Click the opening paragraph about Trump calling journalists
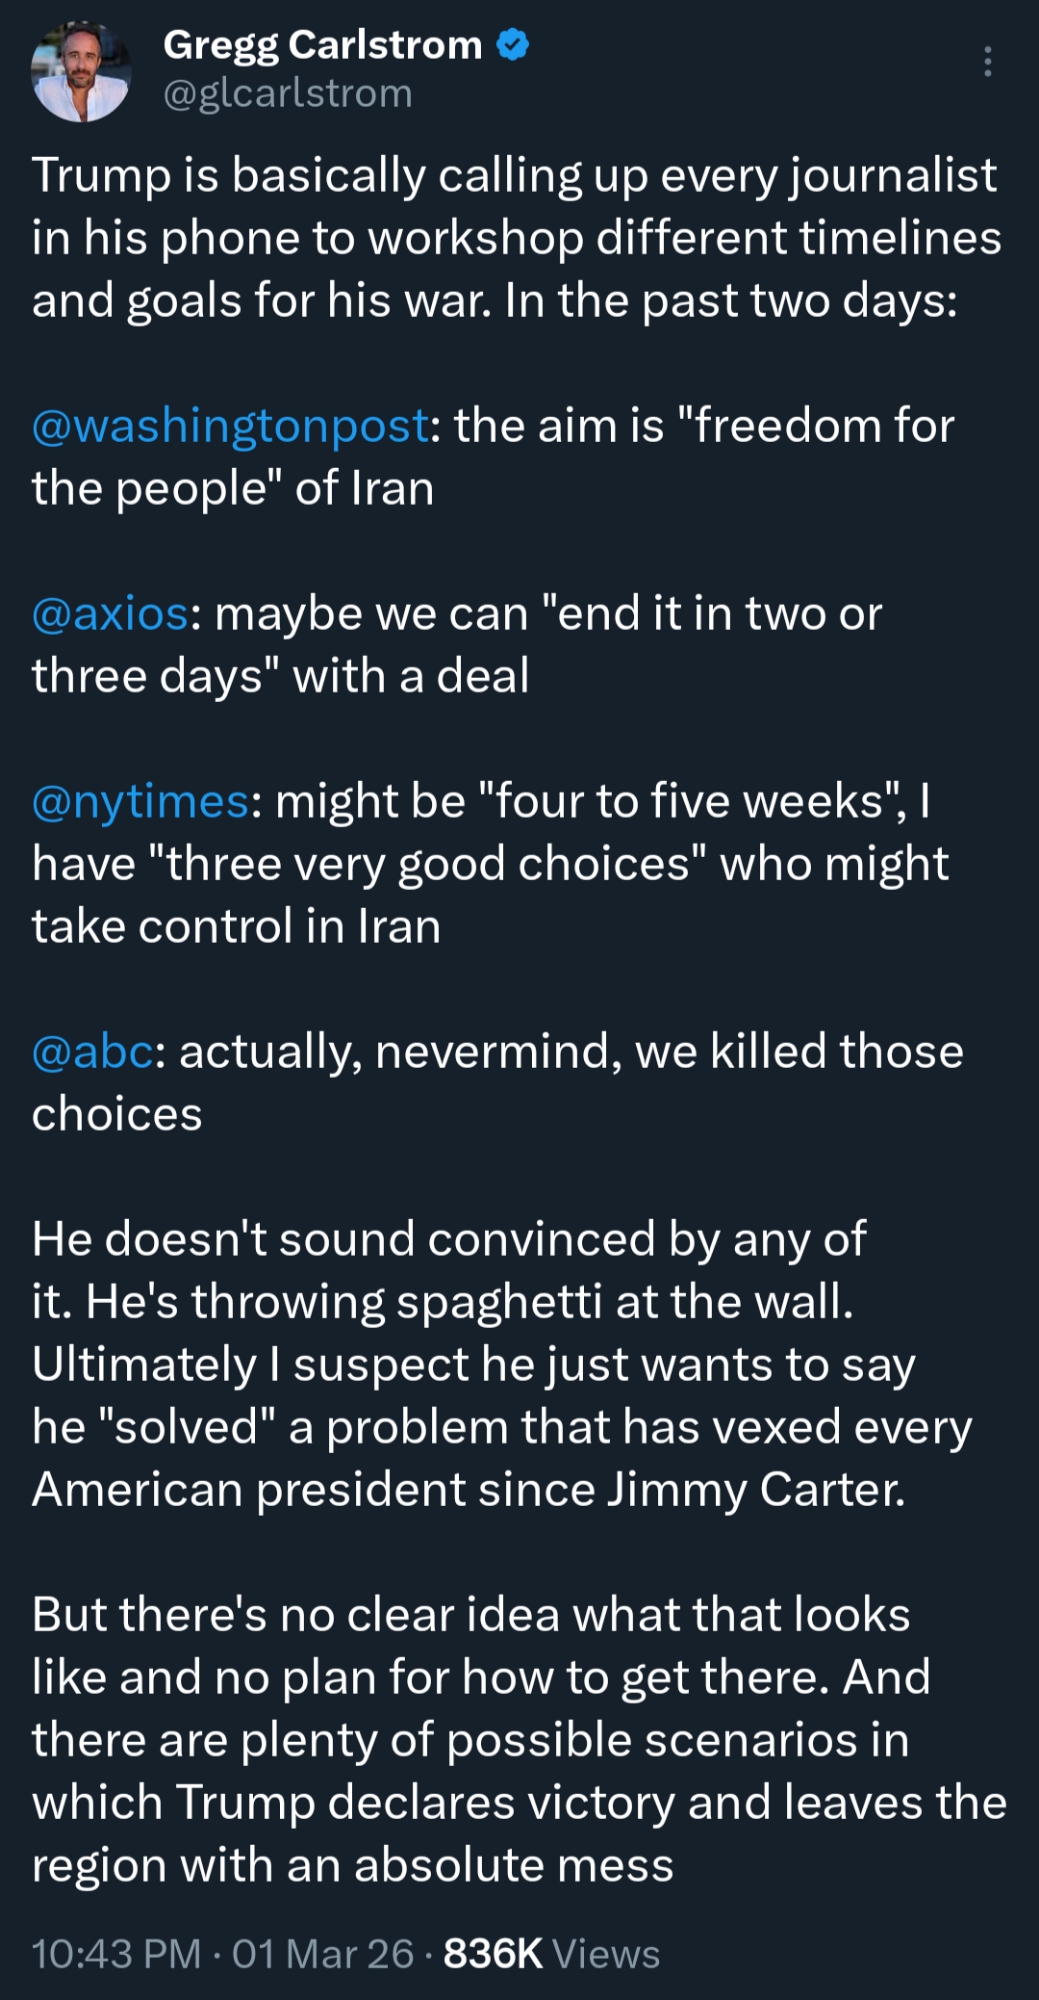The image size is (1039, 2000). (x=516, y=238)
